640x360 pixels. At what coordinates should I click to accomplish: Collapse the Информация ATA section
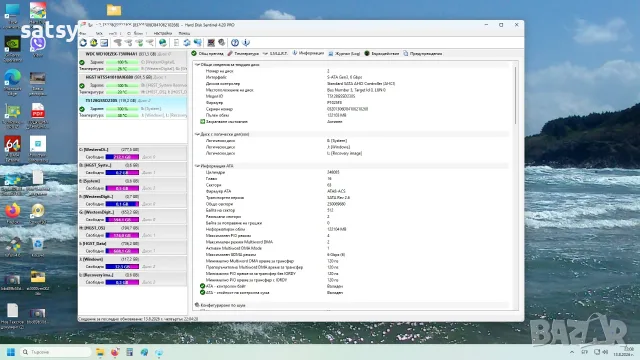197,166
